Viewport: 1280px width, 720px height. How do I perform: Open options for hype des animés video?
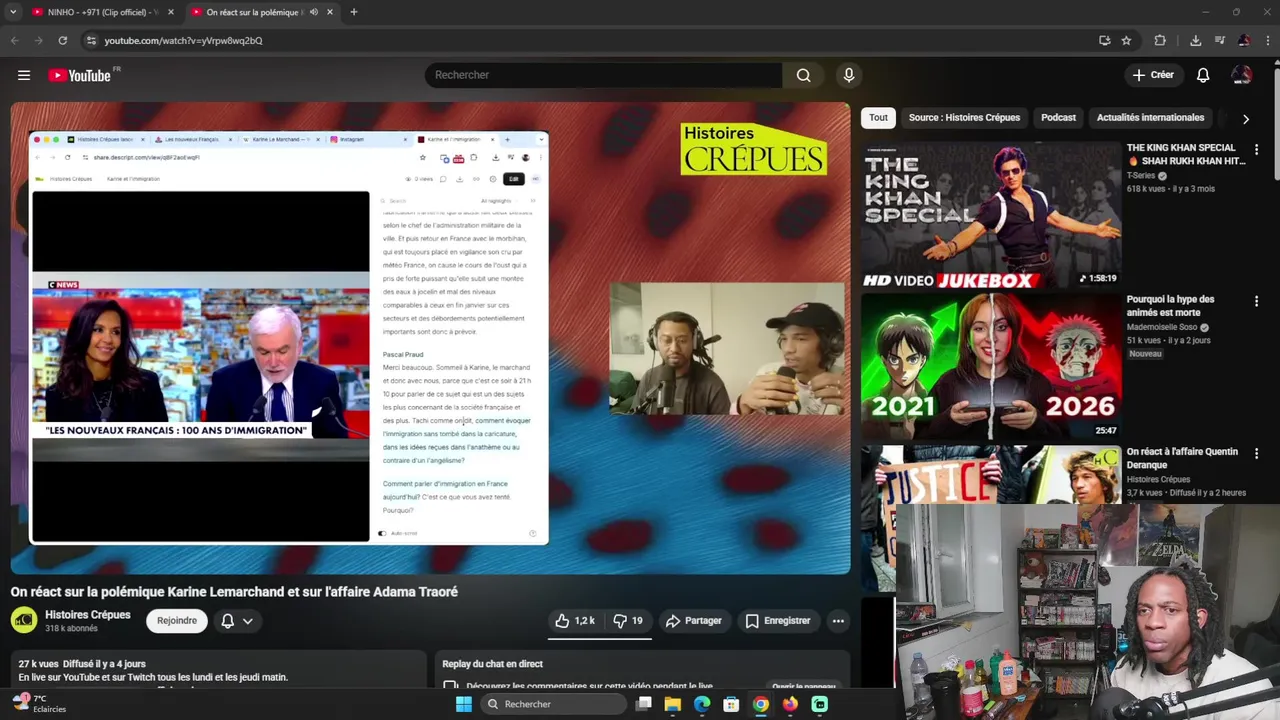pyautogui.click(x=1256, y=302)
